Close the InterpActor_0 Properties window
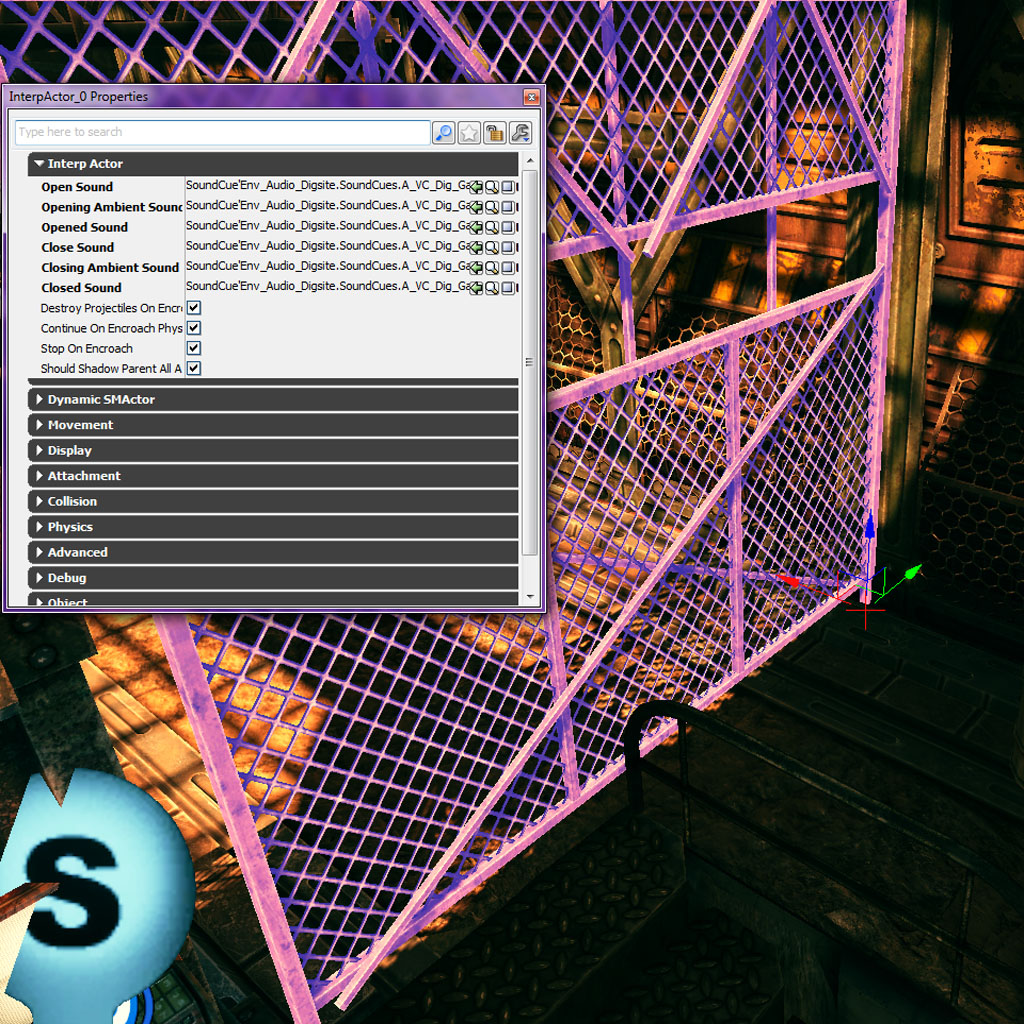1024x1024 pixels. 532,97
